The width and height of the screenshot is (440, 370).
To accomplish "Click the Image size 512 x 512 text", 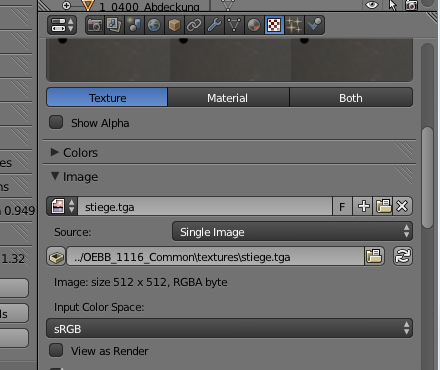I will [141, 282].
